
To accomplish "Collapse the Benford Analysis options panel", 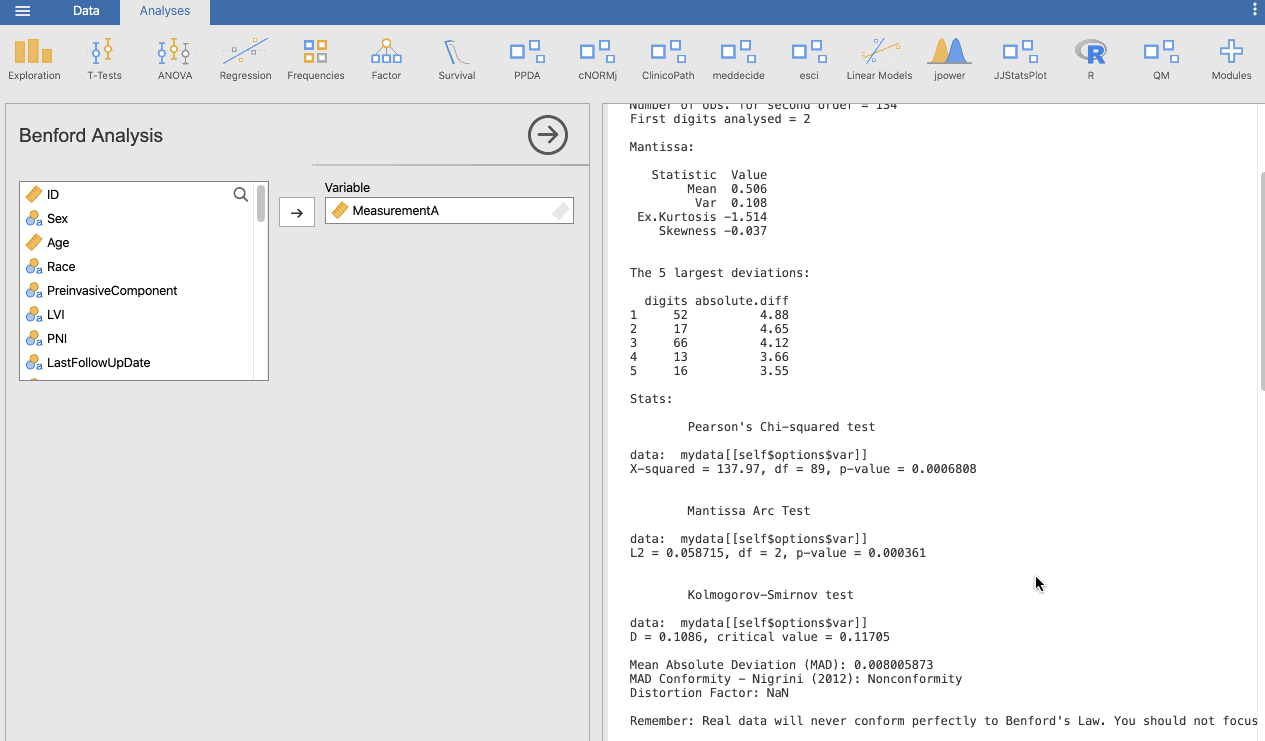I will [x=547, y=135].
